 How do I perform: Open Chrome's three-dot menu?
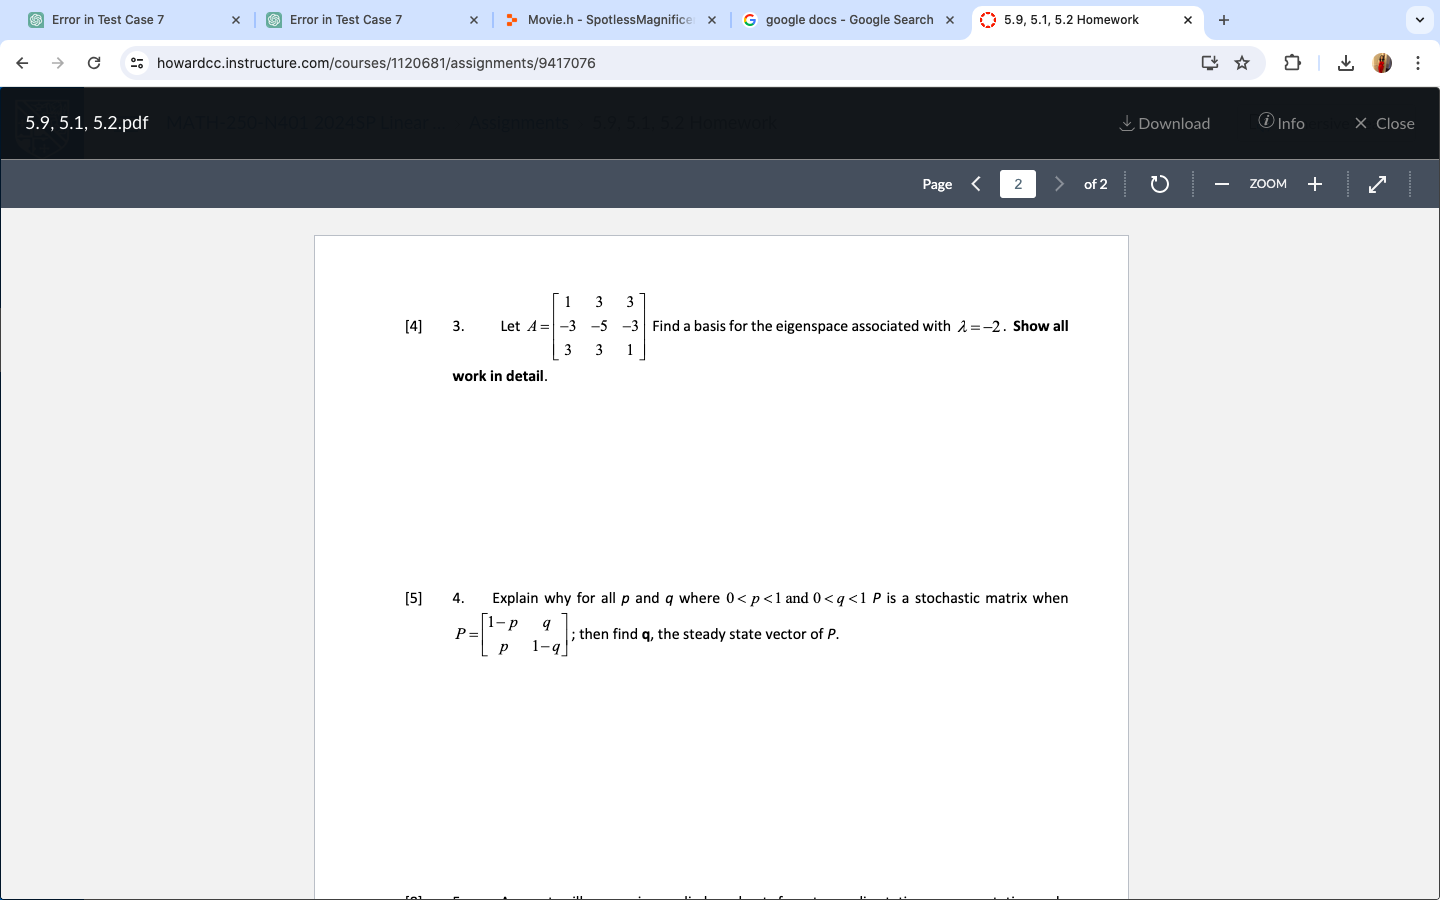coord(1418,63)
